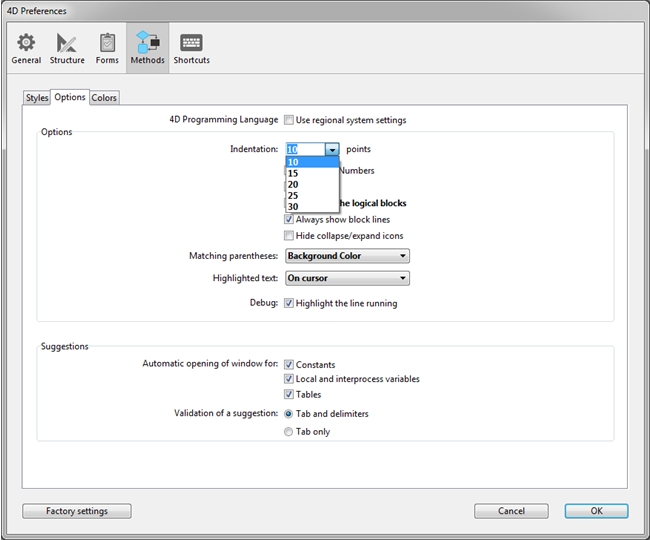The image size is (650, 540).
Task: Choose Tab and delimiters validation option
Action: point(289,414)
